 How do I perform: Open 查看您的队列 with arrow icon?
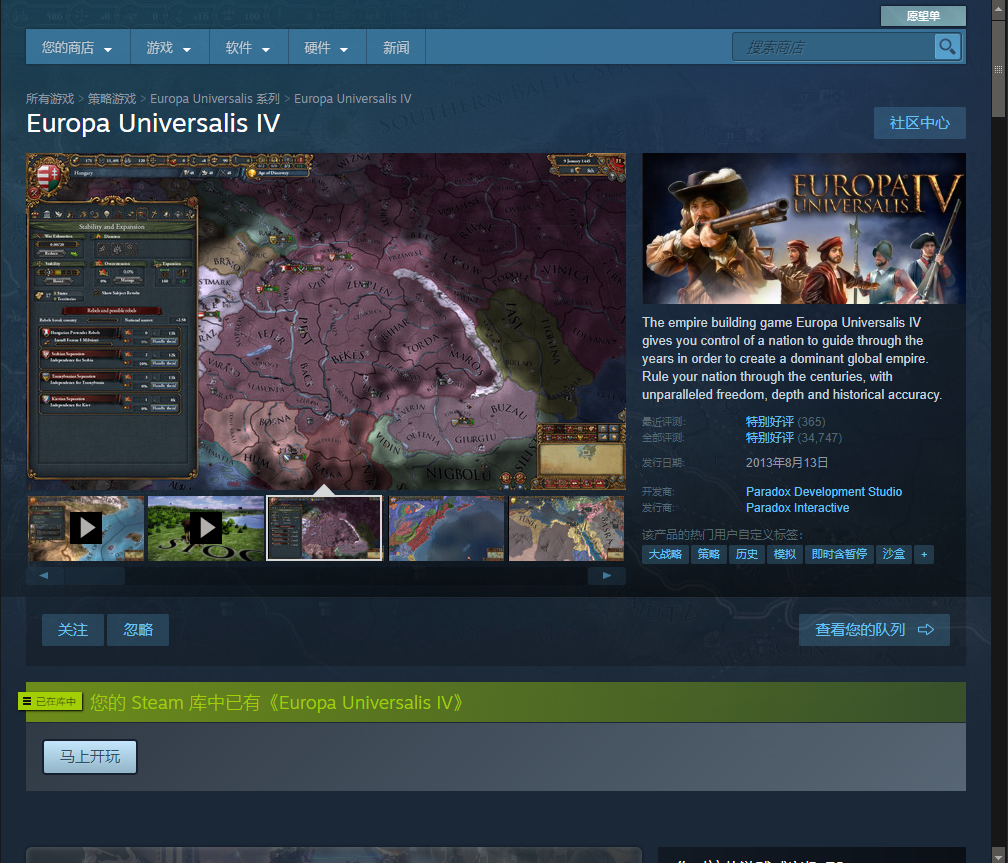point(874,630)
